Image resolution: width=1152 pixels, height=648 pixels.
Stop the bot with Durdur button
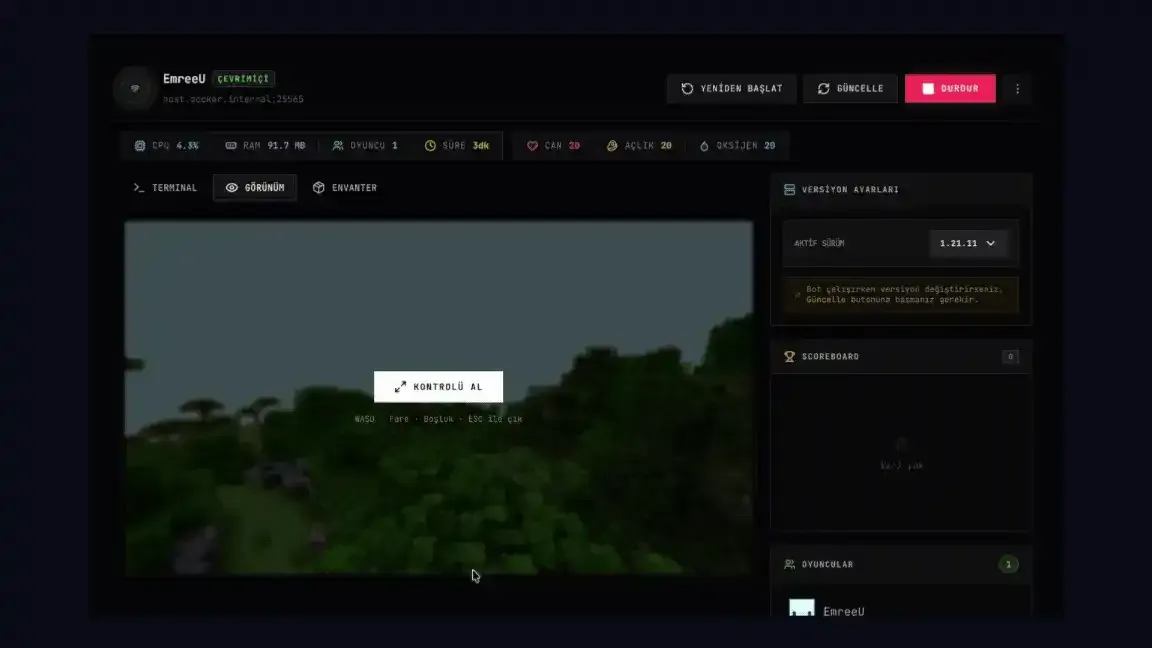[x=950, y=88]
